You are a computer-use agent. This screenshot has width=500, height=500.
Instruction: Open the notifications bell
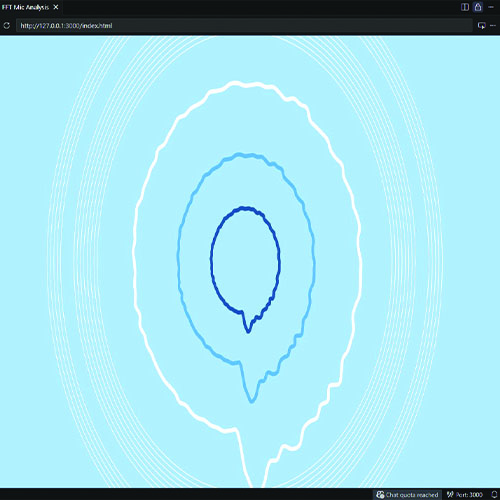tap(494, 495)
